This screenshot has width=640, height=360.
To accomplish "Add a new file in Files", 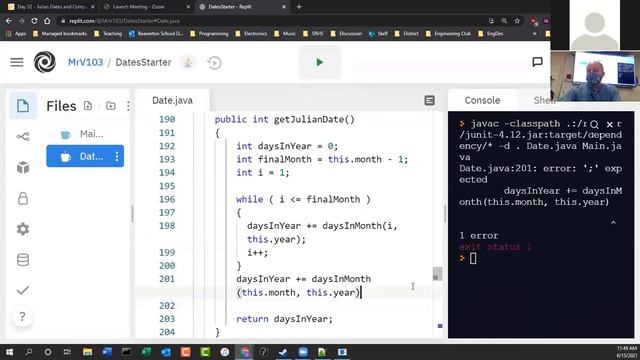I will (88, 106).
